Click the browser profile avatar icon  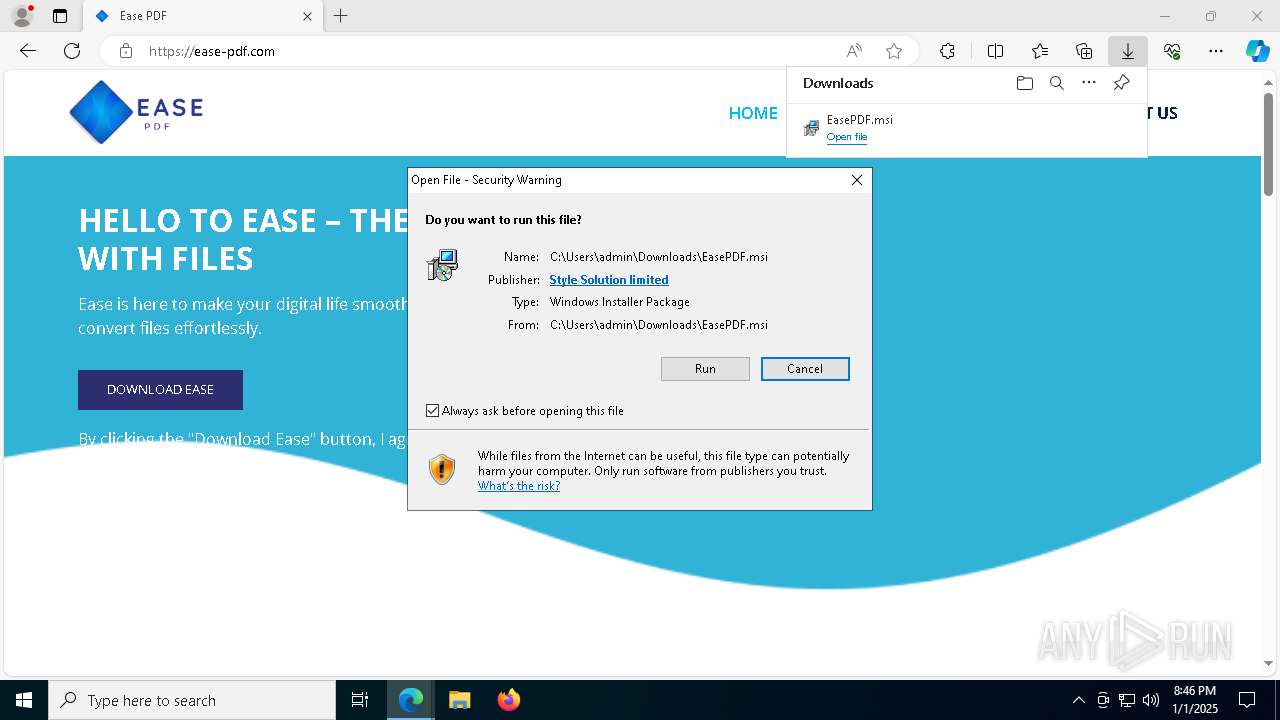[x=21, y=16]
